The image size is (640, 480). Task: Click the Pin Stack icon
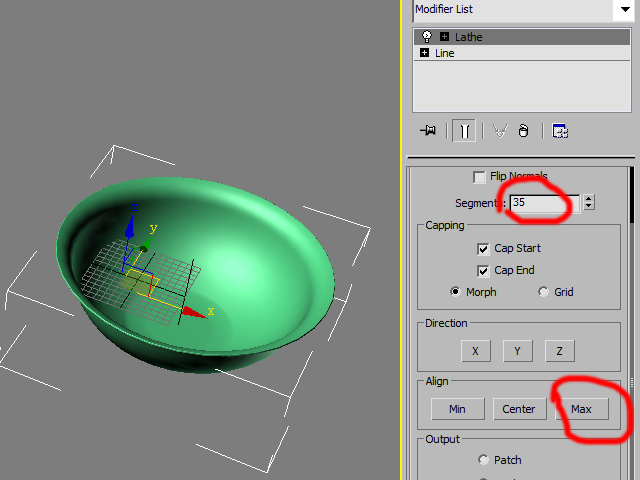tap(429, 130)
